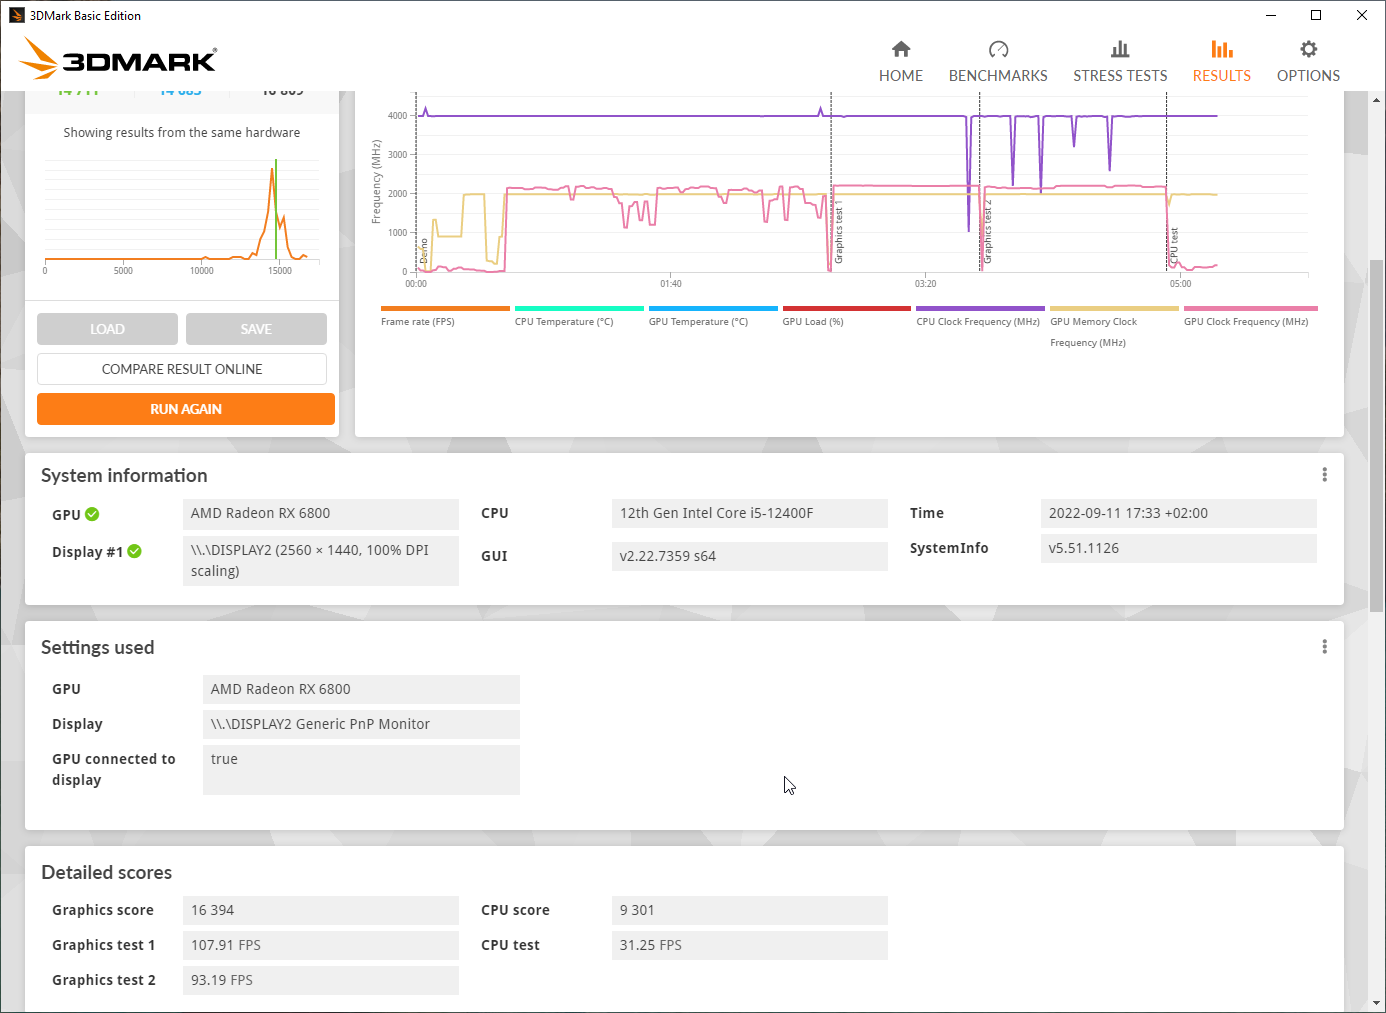Screen dimensions: 1386x1013
Task: Select the AMD Radeon RX 6800 value under System information
Action: click(321, 514)
